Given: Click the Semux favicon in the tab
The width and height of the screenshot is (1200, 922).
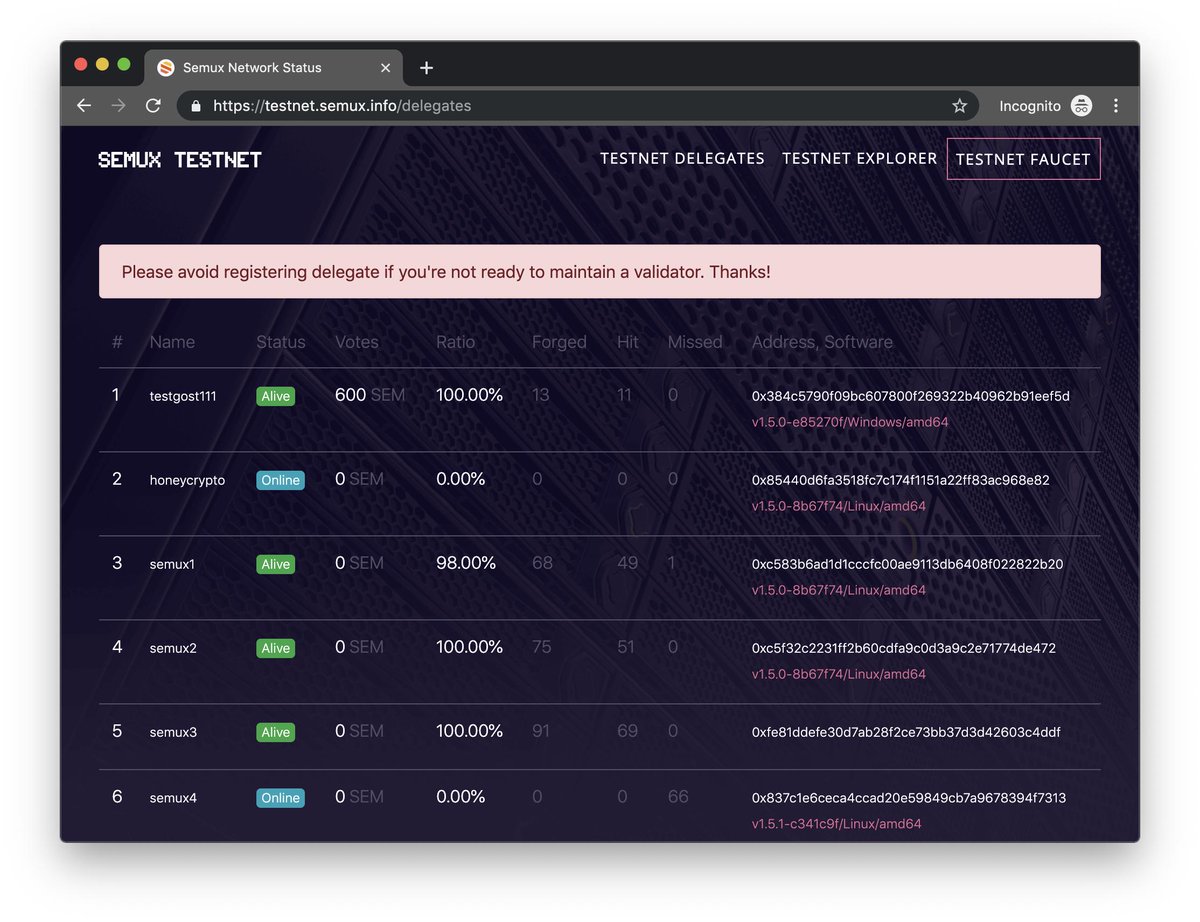Looking at the screenshot, I should (x=166, y=68).
